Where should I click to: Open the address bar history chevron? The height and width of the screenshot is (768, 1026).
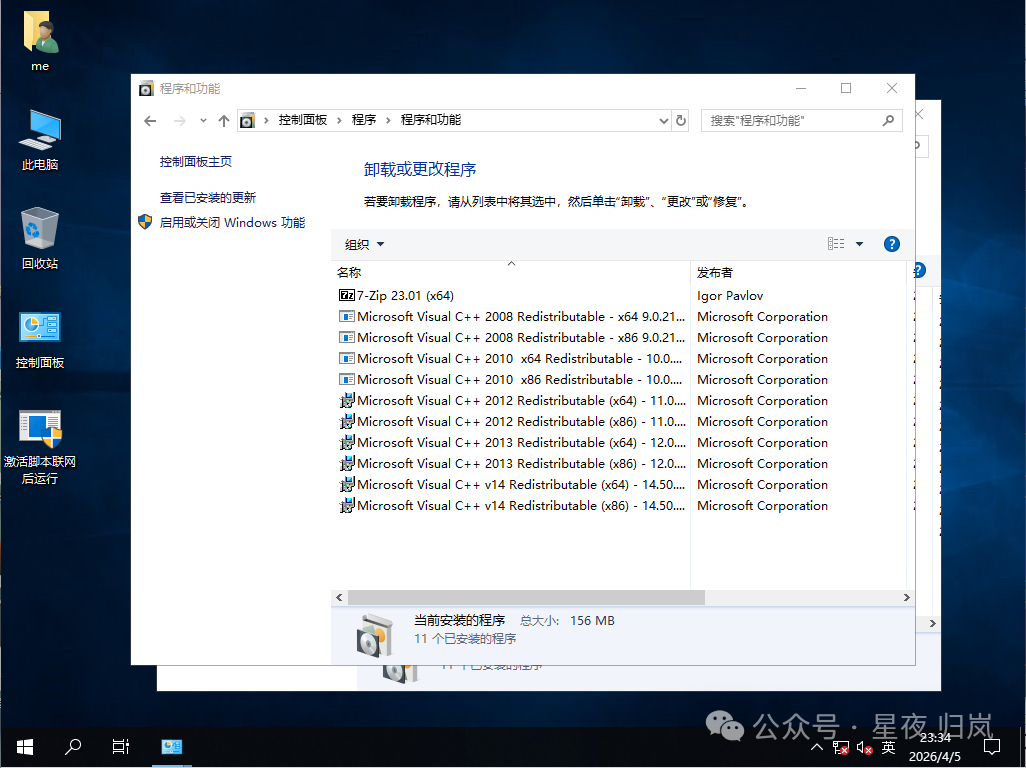pyautogui.click(x=663, y=120)
